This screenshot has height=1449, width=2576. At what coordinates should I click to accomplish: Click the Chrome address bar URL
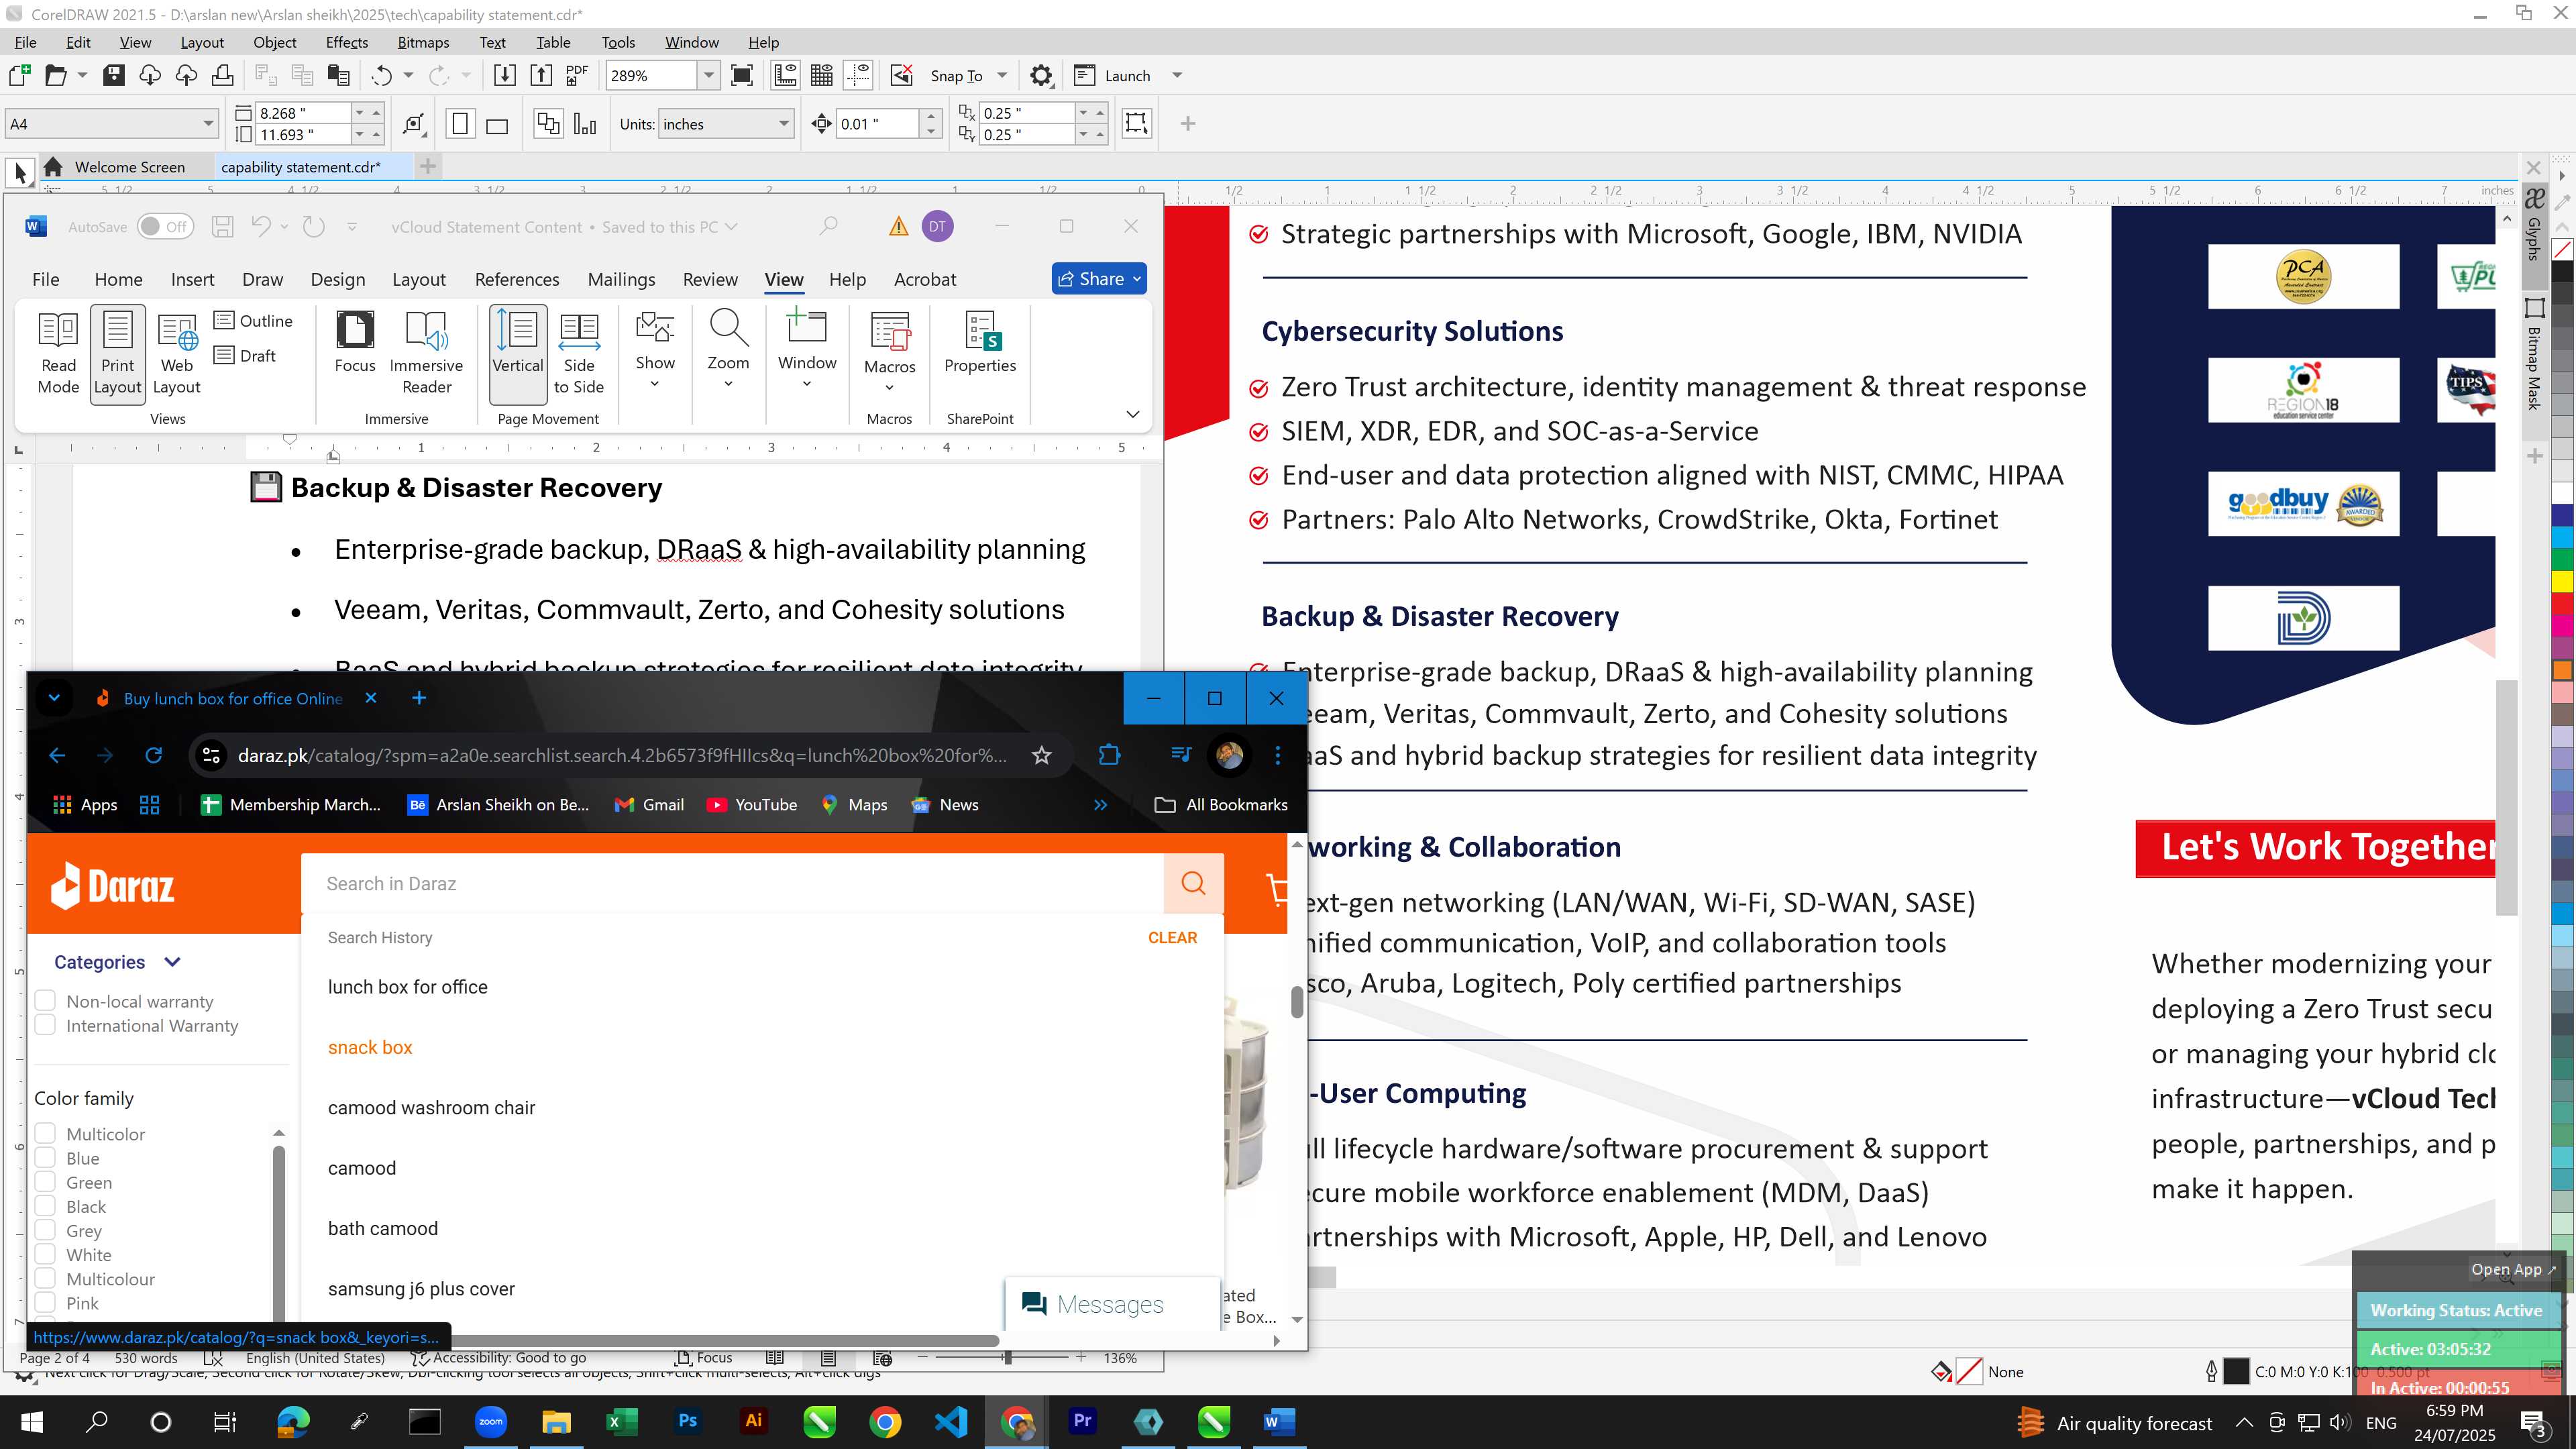click(x=622, y=755)
